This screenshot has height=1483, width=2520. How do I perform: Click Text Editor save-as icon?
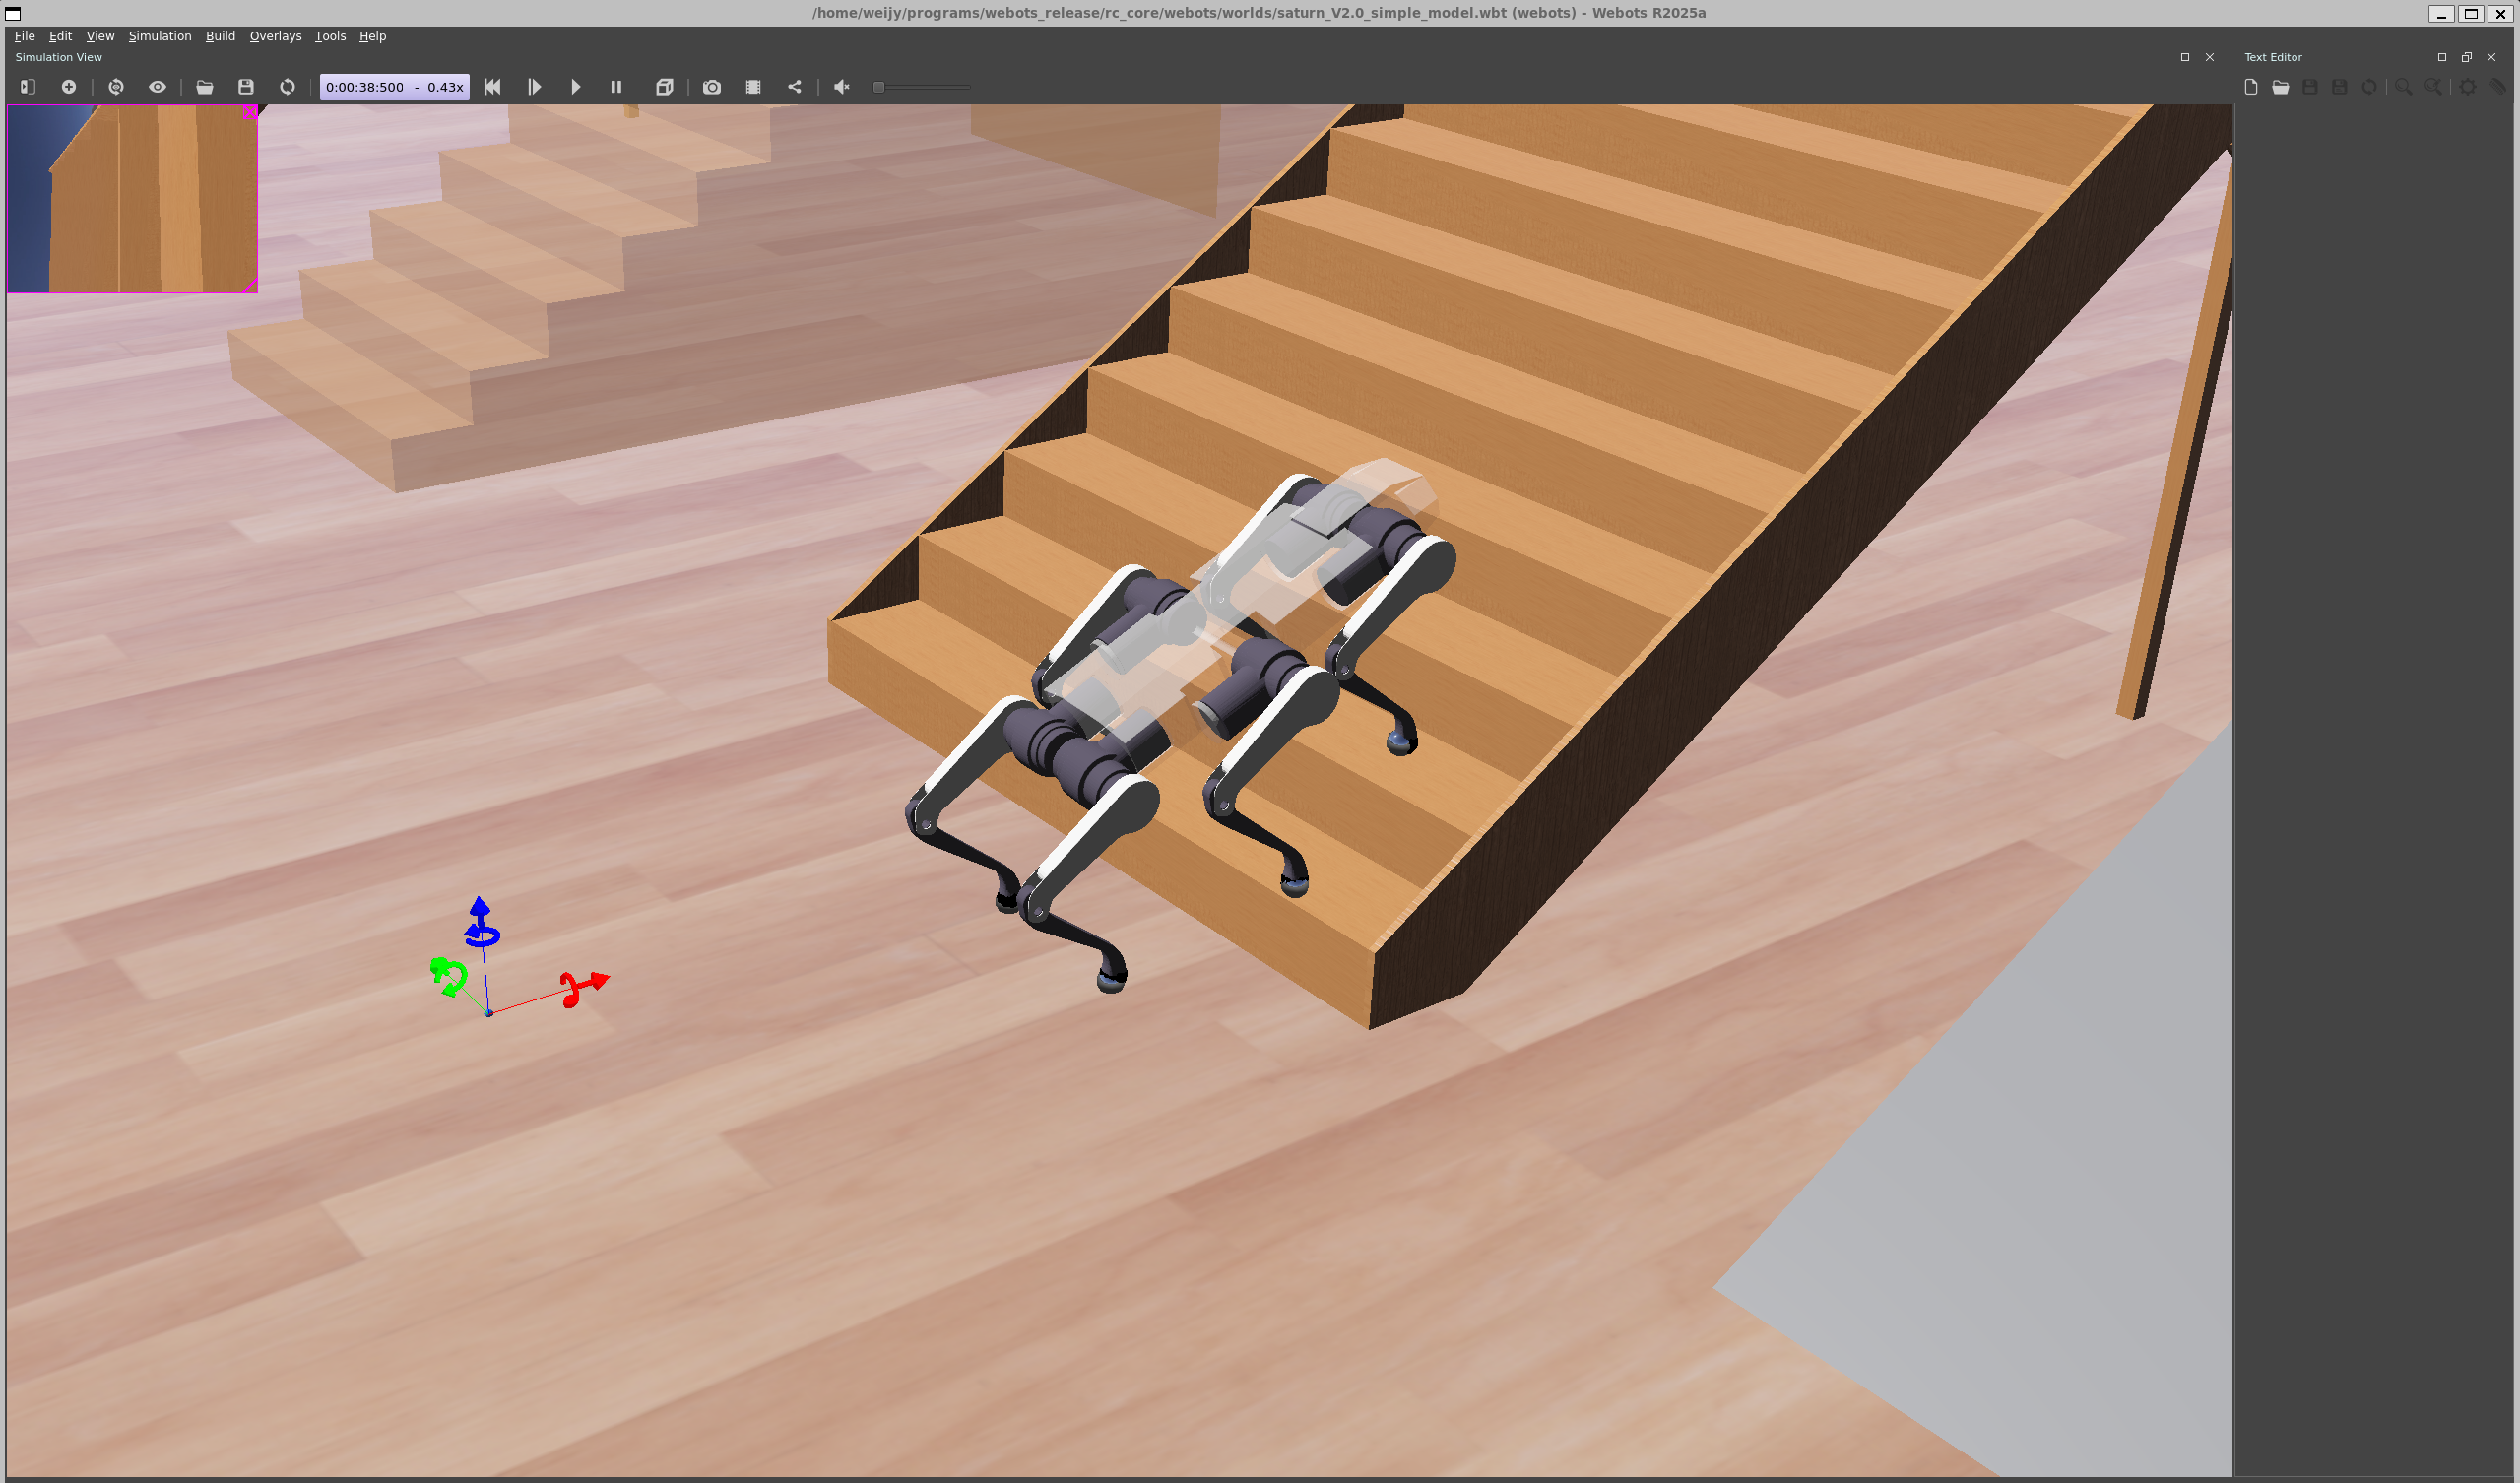click(x=2339, y=87)
